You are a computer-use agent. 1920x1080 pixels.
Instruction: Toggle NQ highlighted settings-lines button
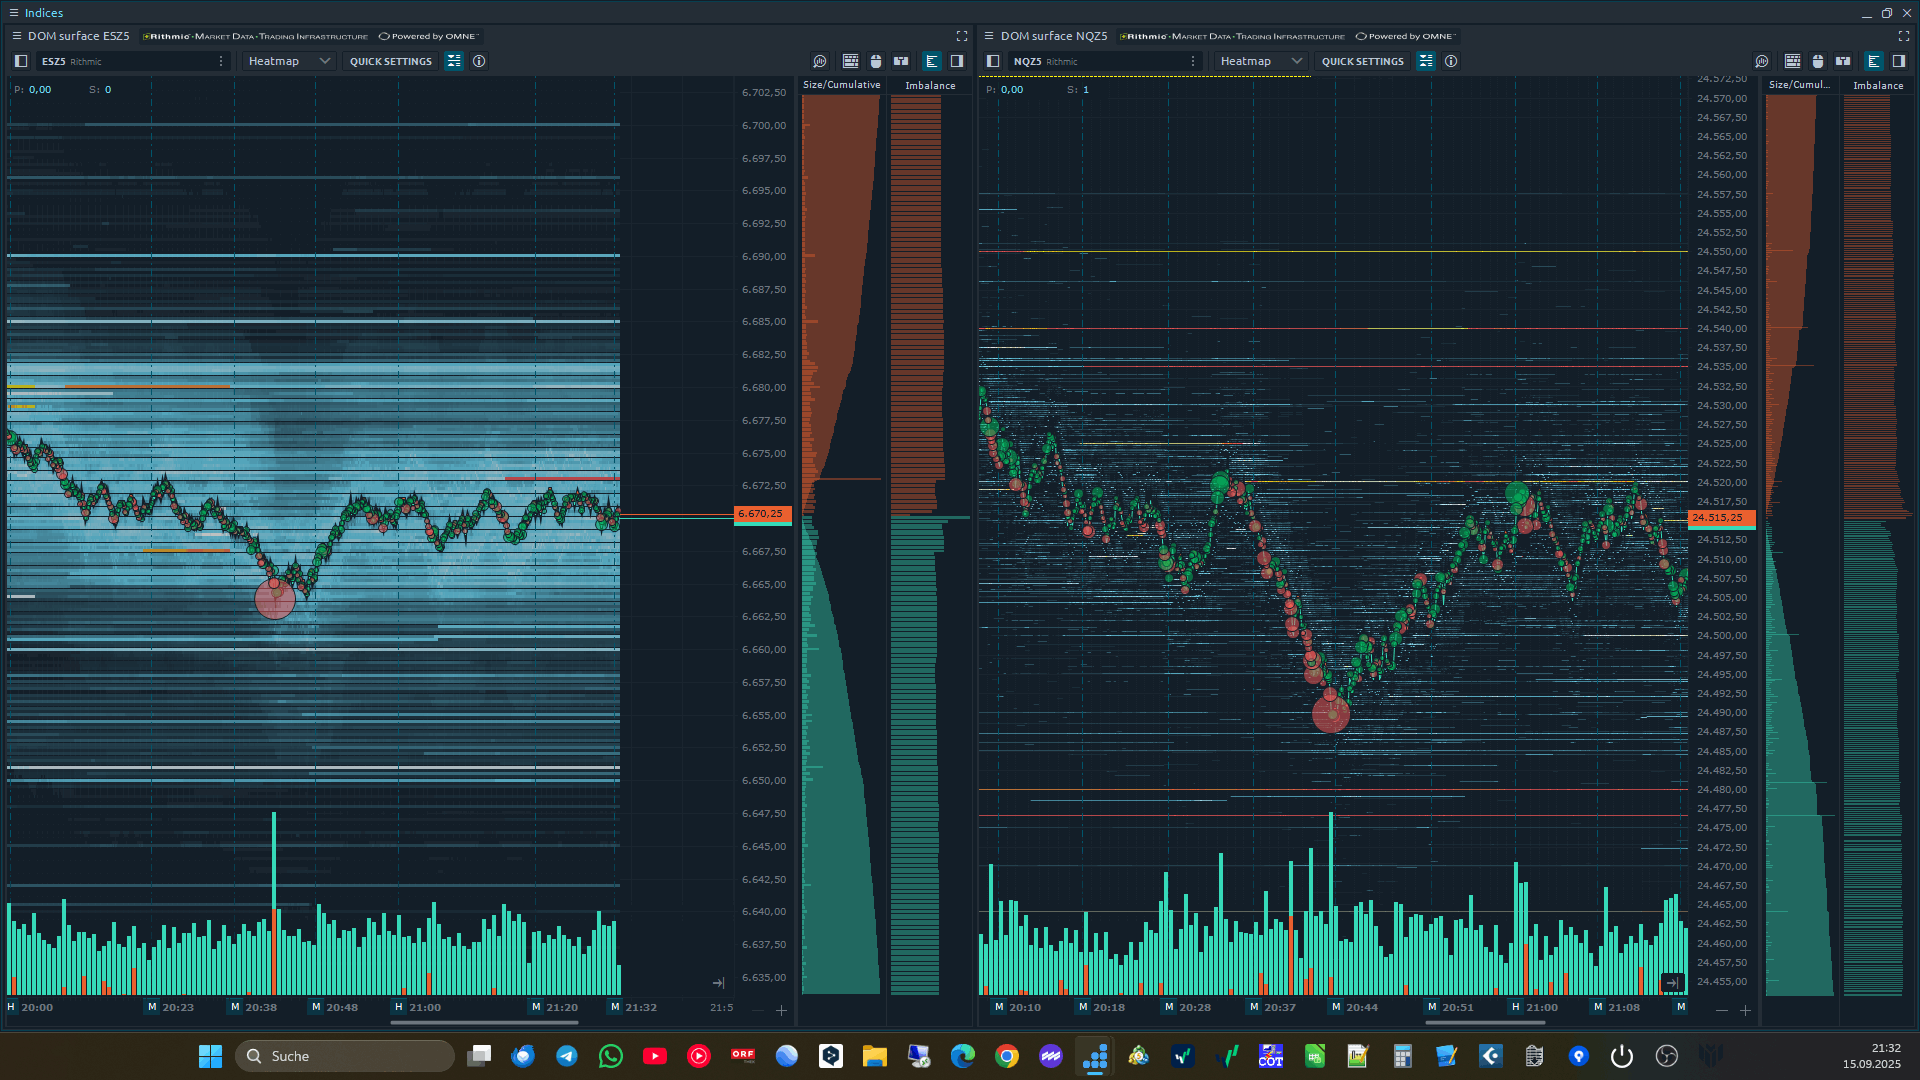pos(1426,61)
